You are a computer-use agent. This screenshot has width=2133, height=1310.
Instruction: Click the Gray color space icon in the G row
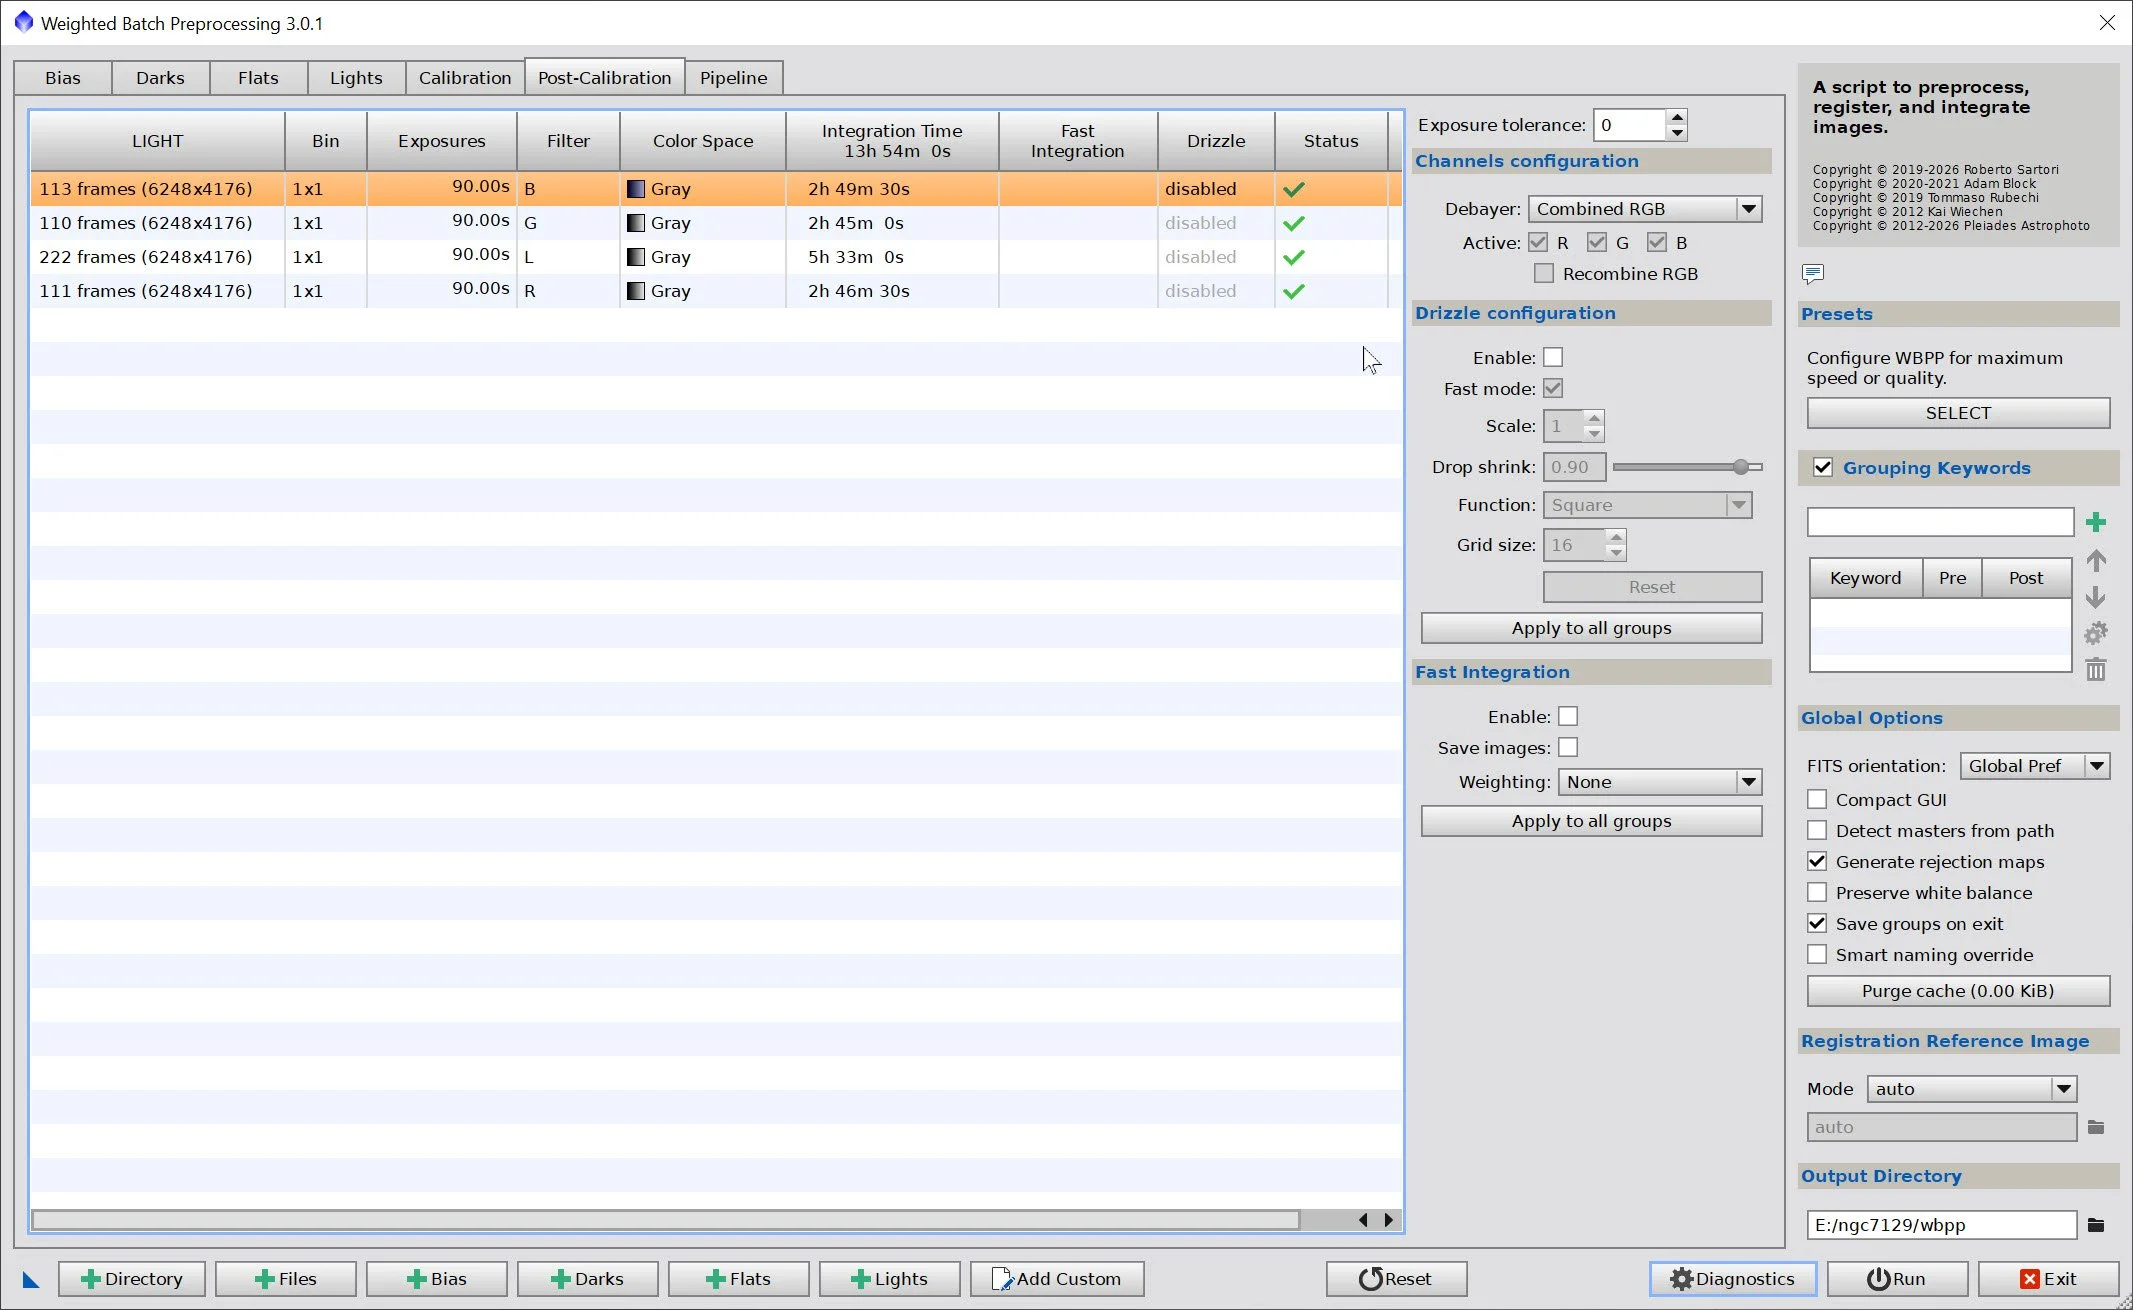click(636, 223)
